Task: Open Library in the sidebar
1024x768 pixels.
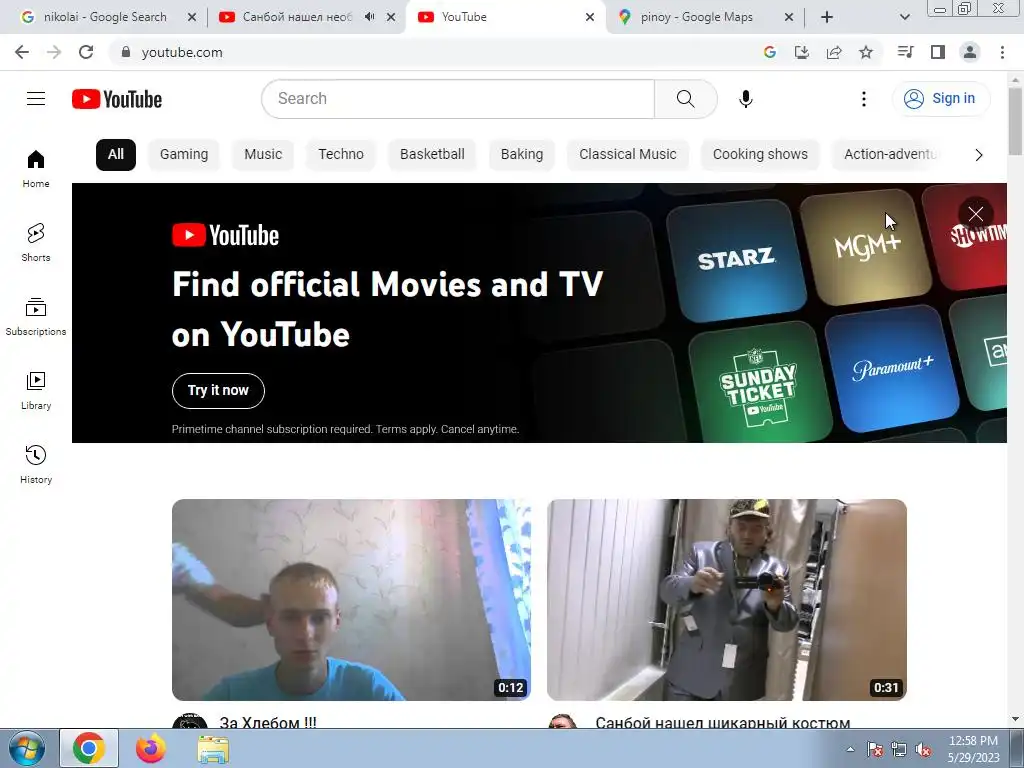Action: 36,391
